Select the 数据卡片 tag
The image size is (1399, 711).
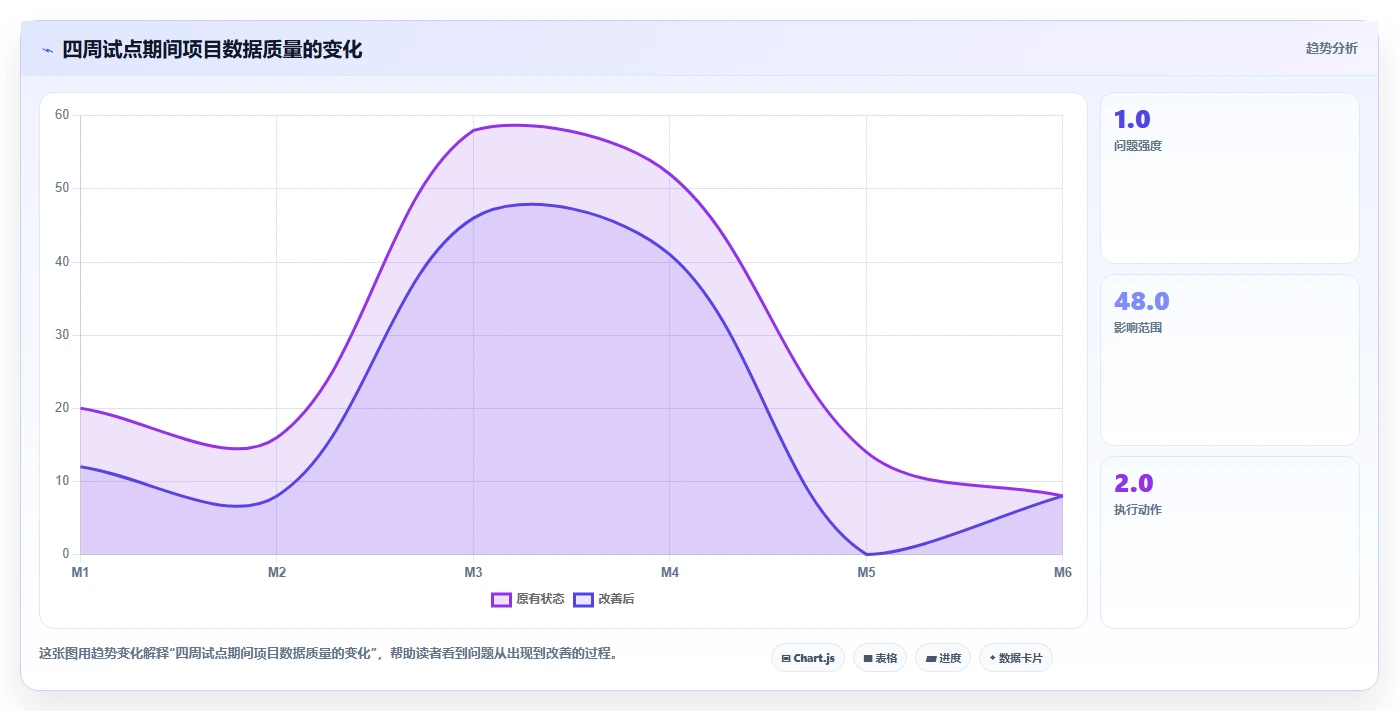1016,658
